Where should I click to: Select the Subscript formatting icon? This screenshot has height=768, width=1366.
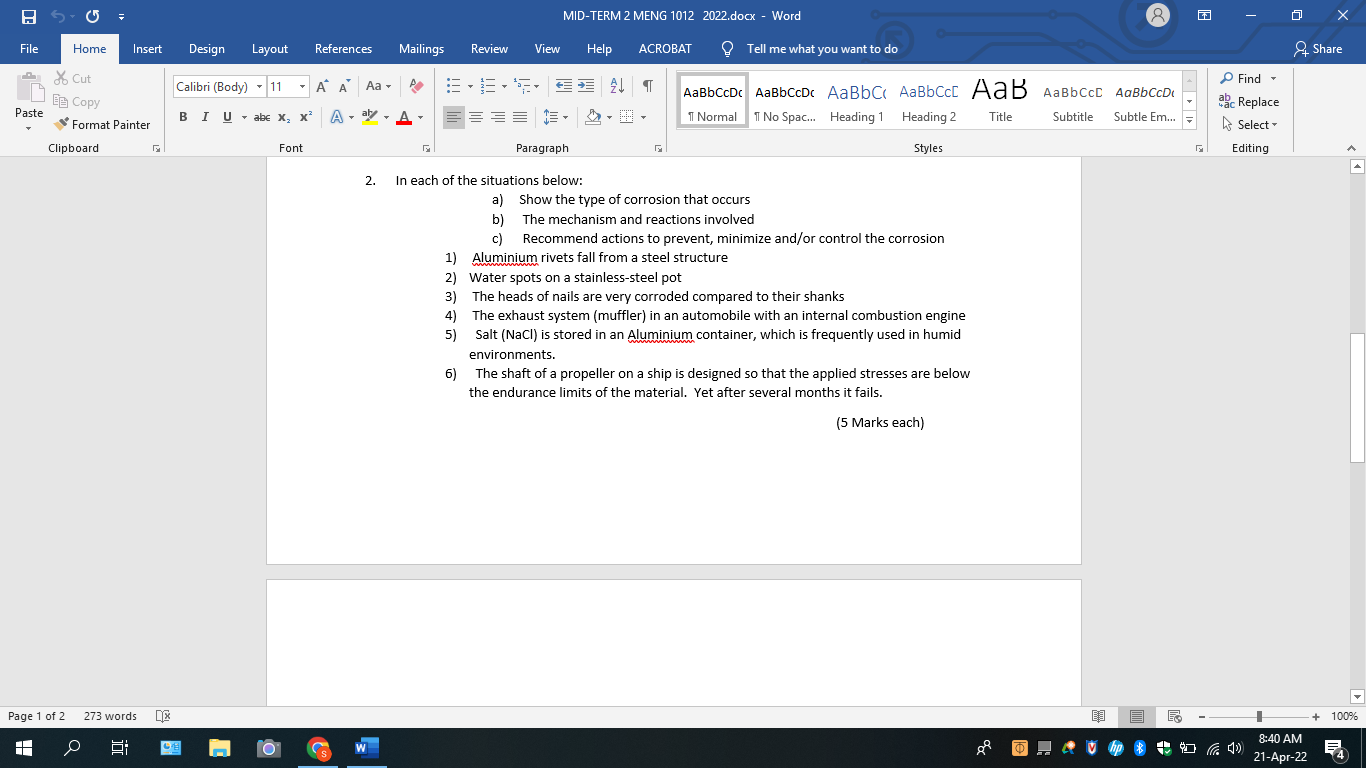click(283, 117)
